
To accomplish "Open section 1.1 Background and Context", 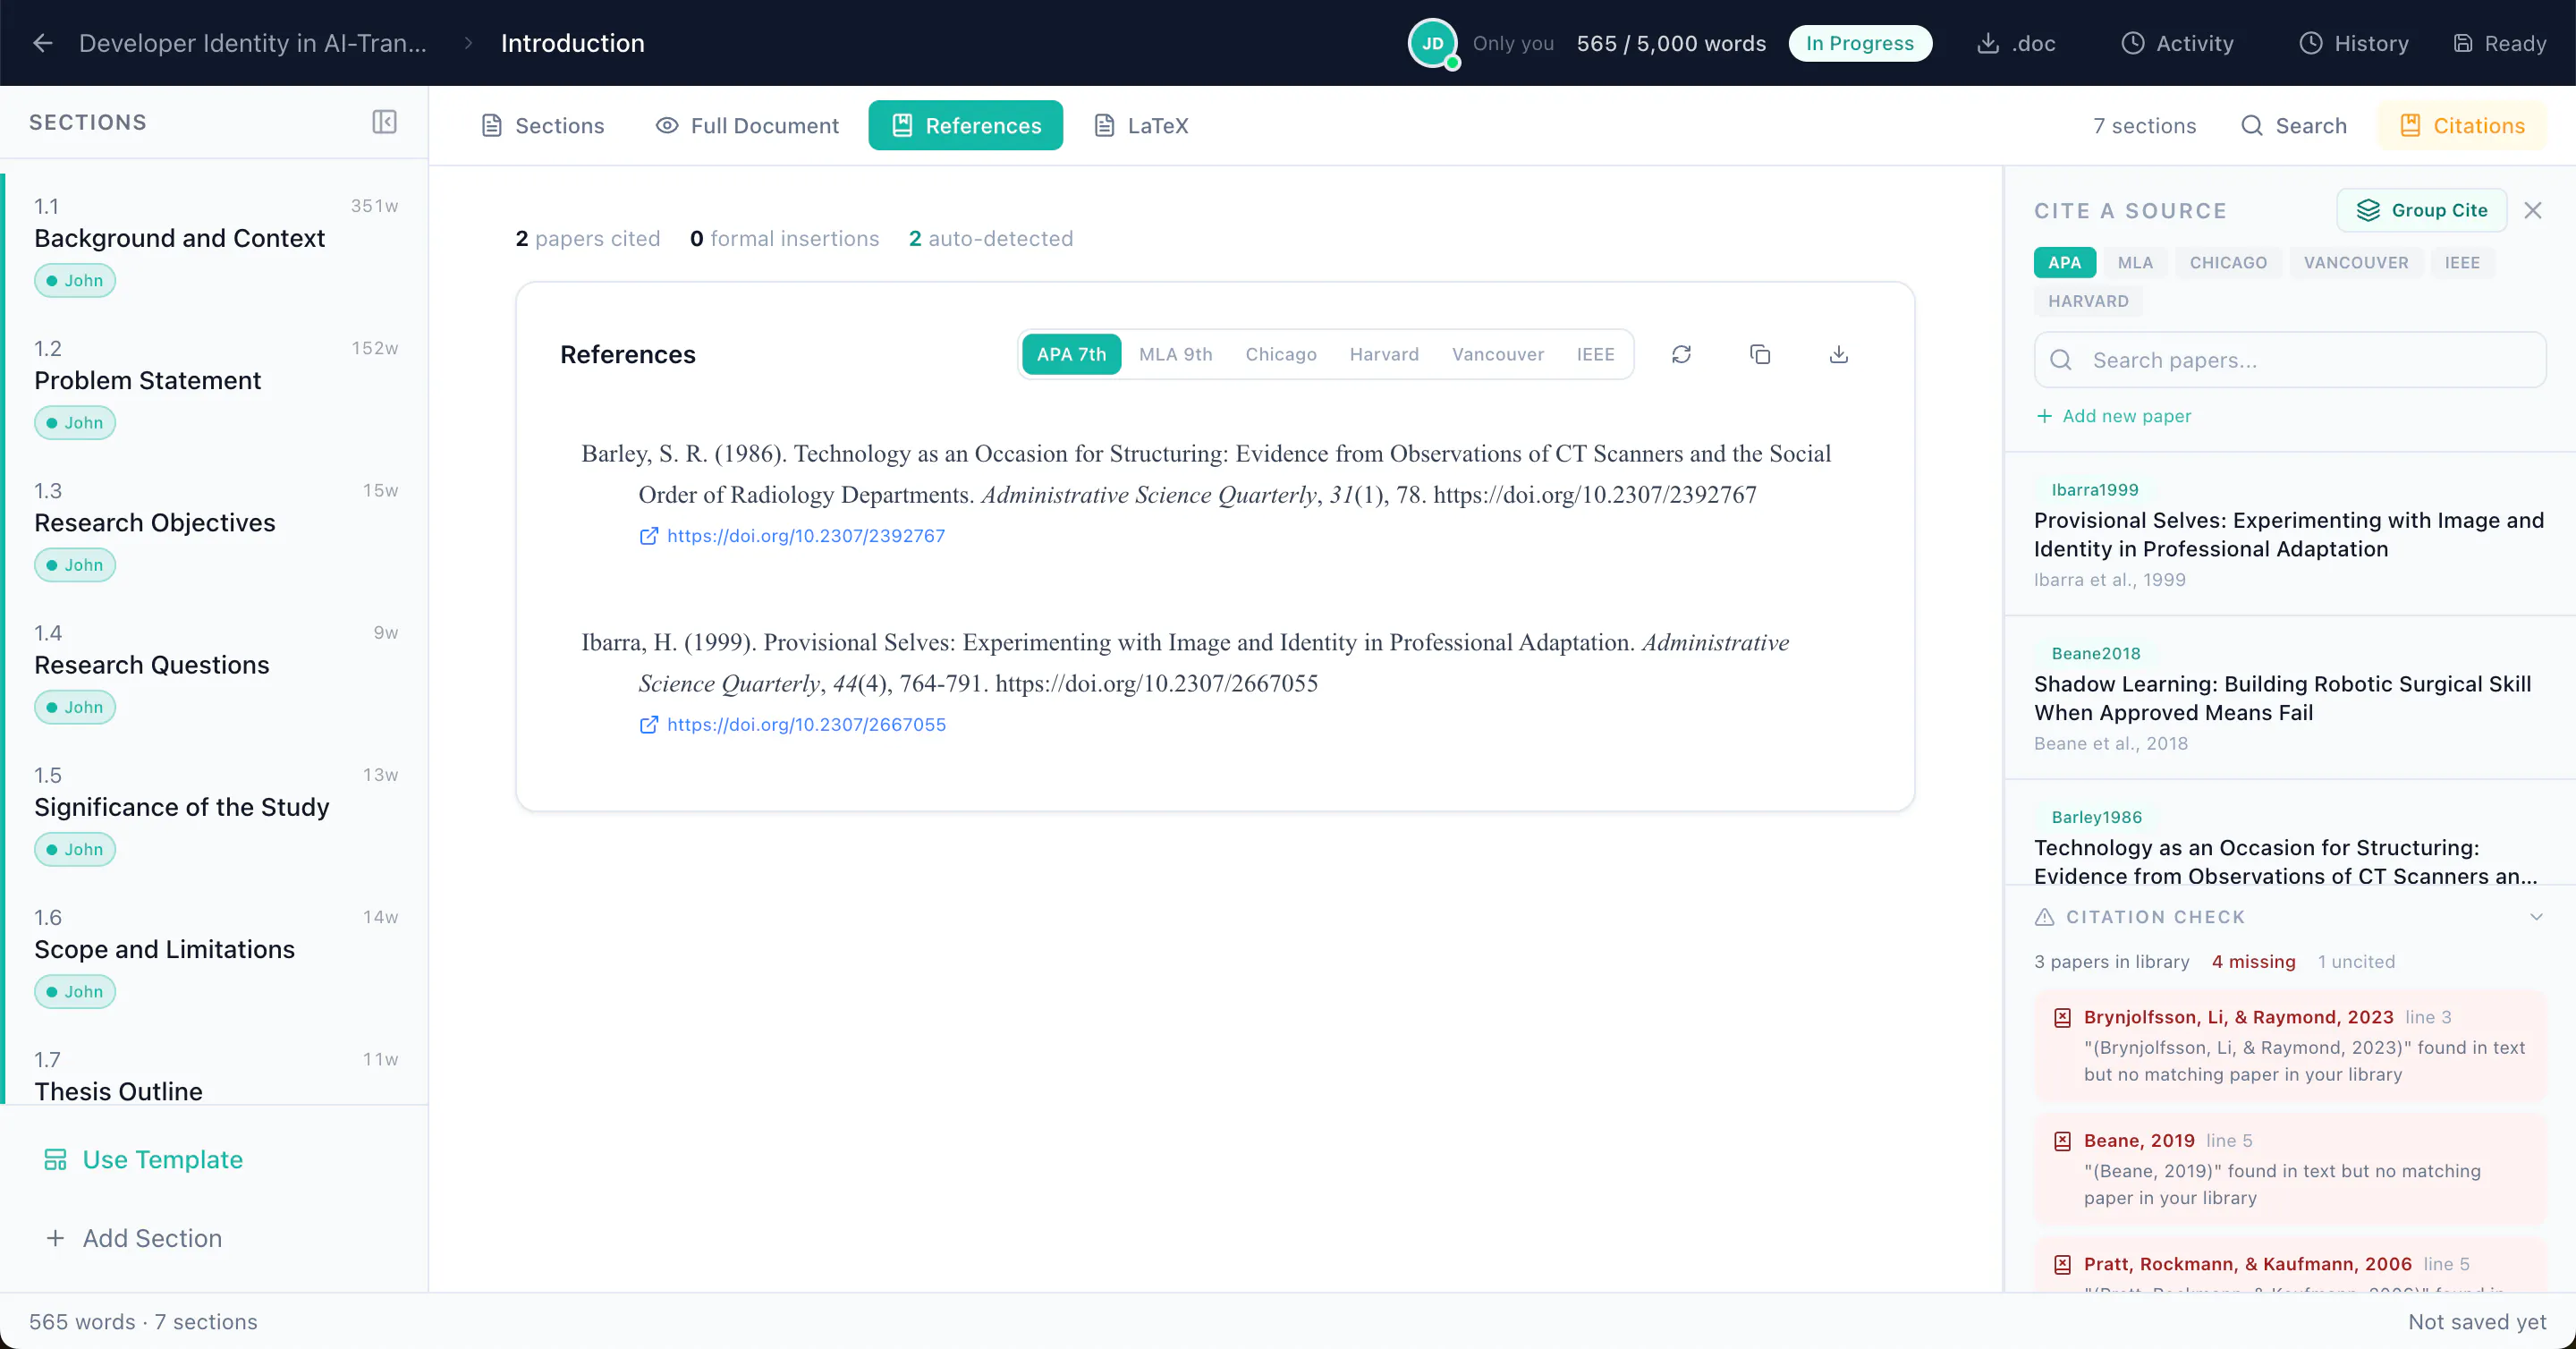I will [x=216, y=246].
